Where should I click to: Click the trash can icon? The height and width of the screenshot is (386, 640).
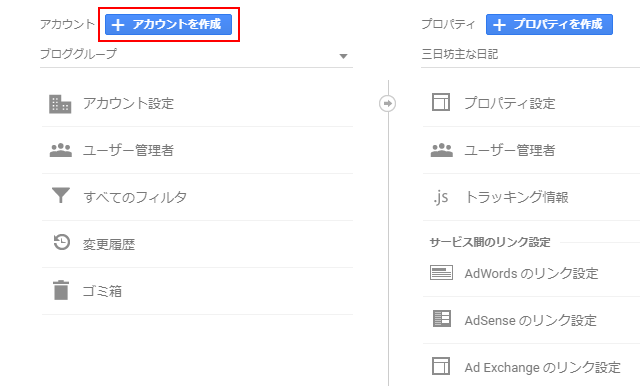click(x=61, y=290)
